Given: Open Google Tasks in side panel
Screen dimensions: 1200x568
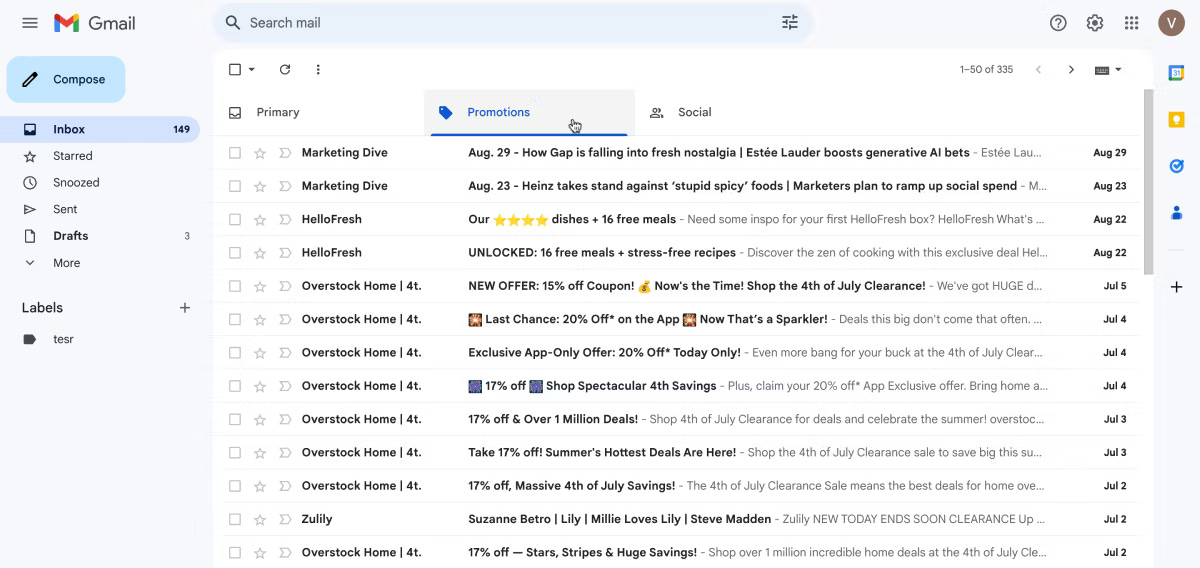Looking at the screenshot, I should tap(1176, 166).
